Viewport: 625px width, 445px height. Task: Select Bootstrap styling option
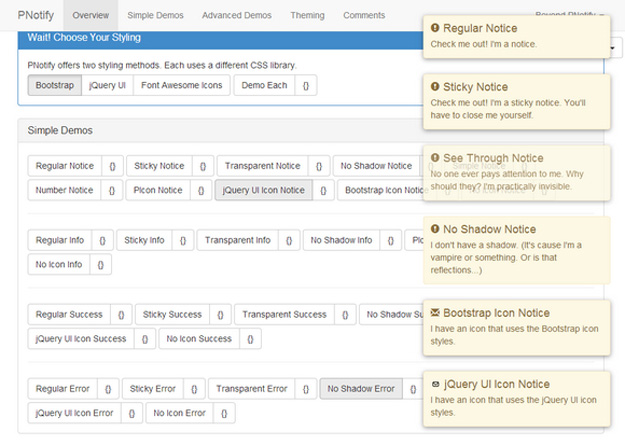54,86
